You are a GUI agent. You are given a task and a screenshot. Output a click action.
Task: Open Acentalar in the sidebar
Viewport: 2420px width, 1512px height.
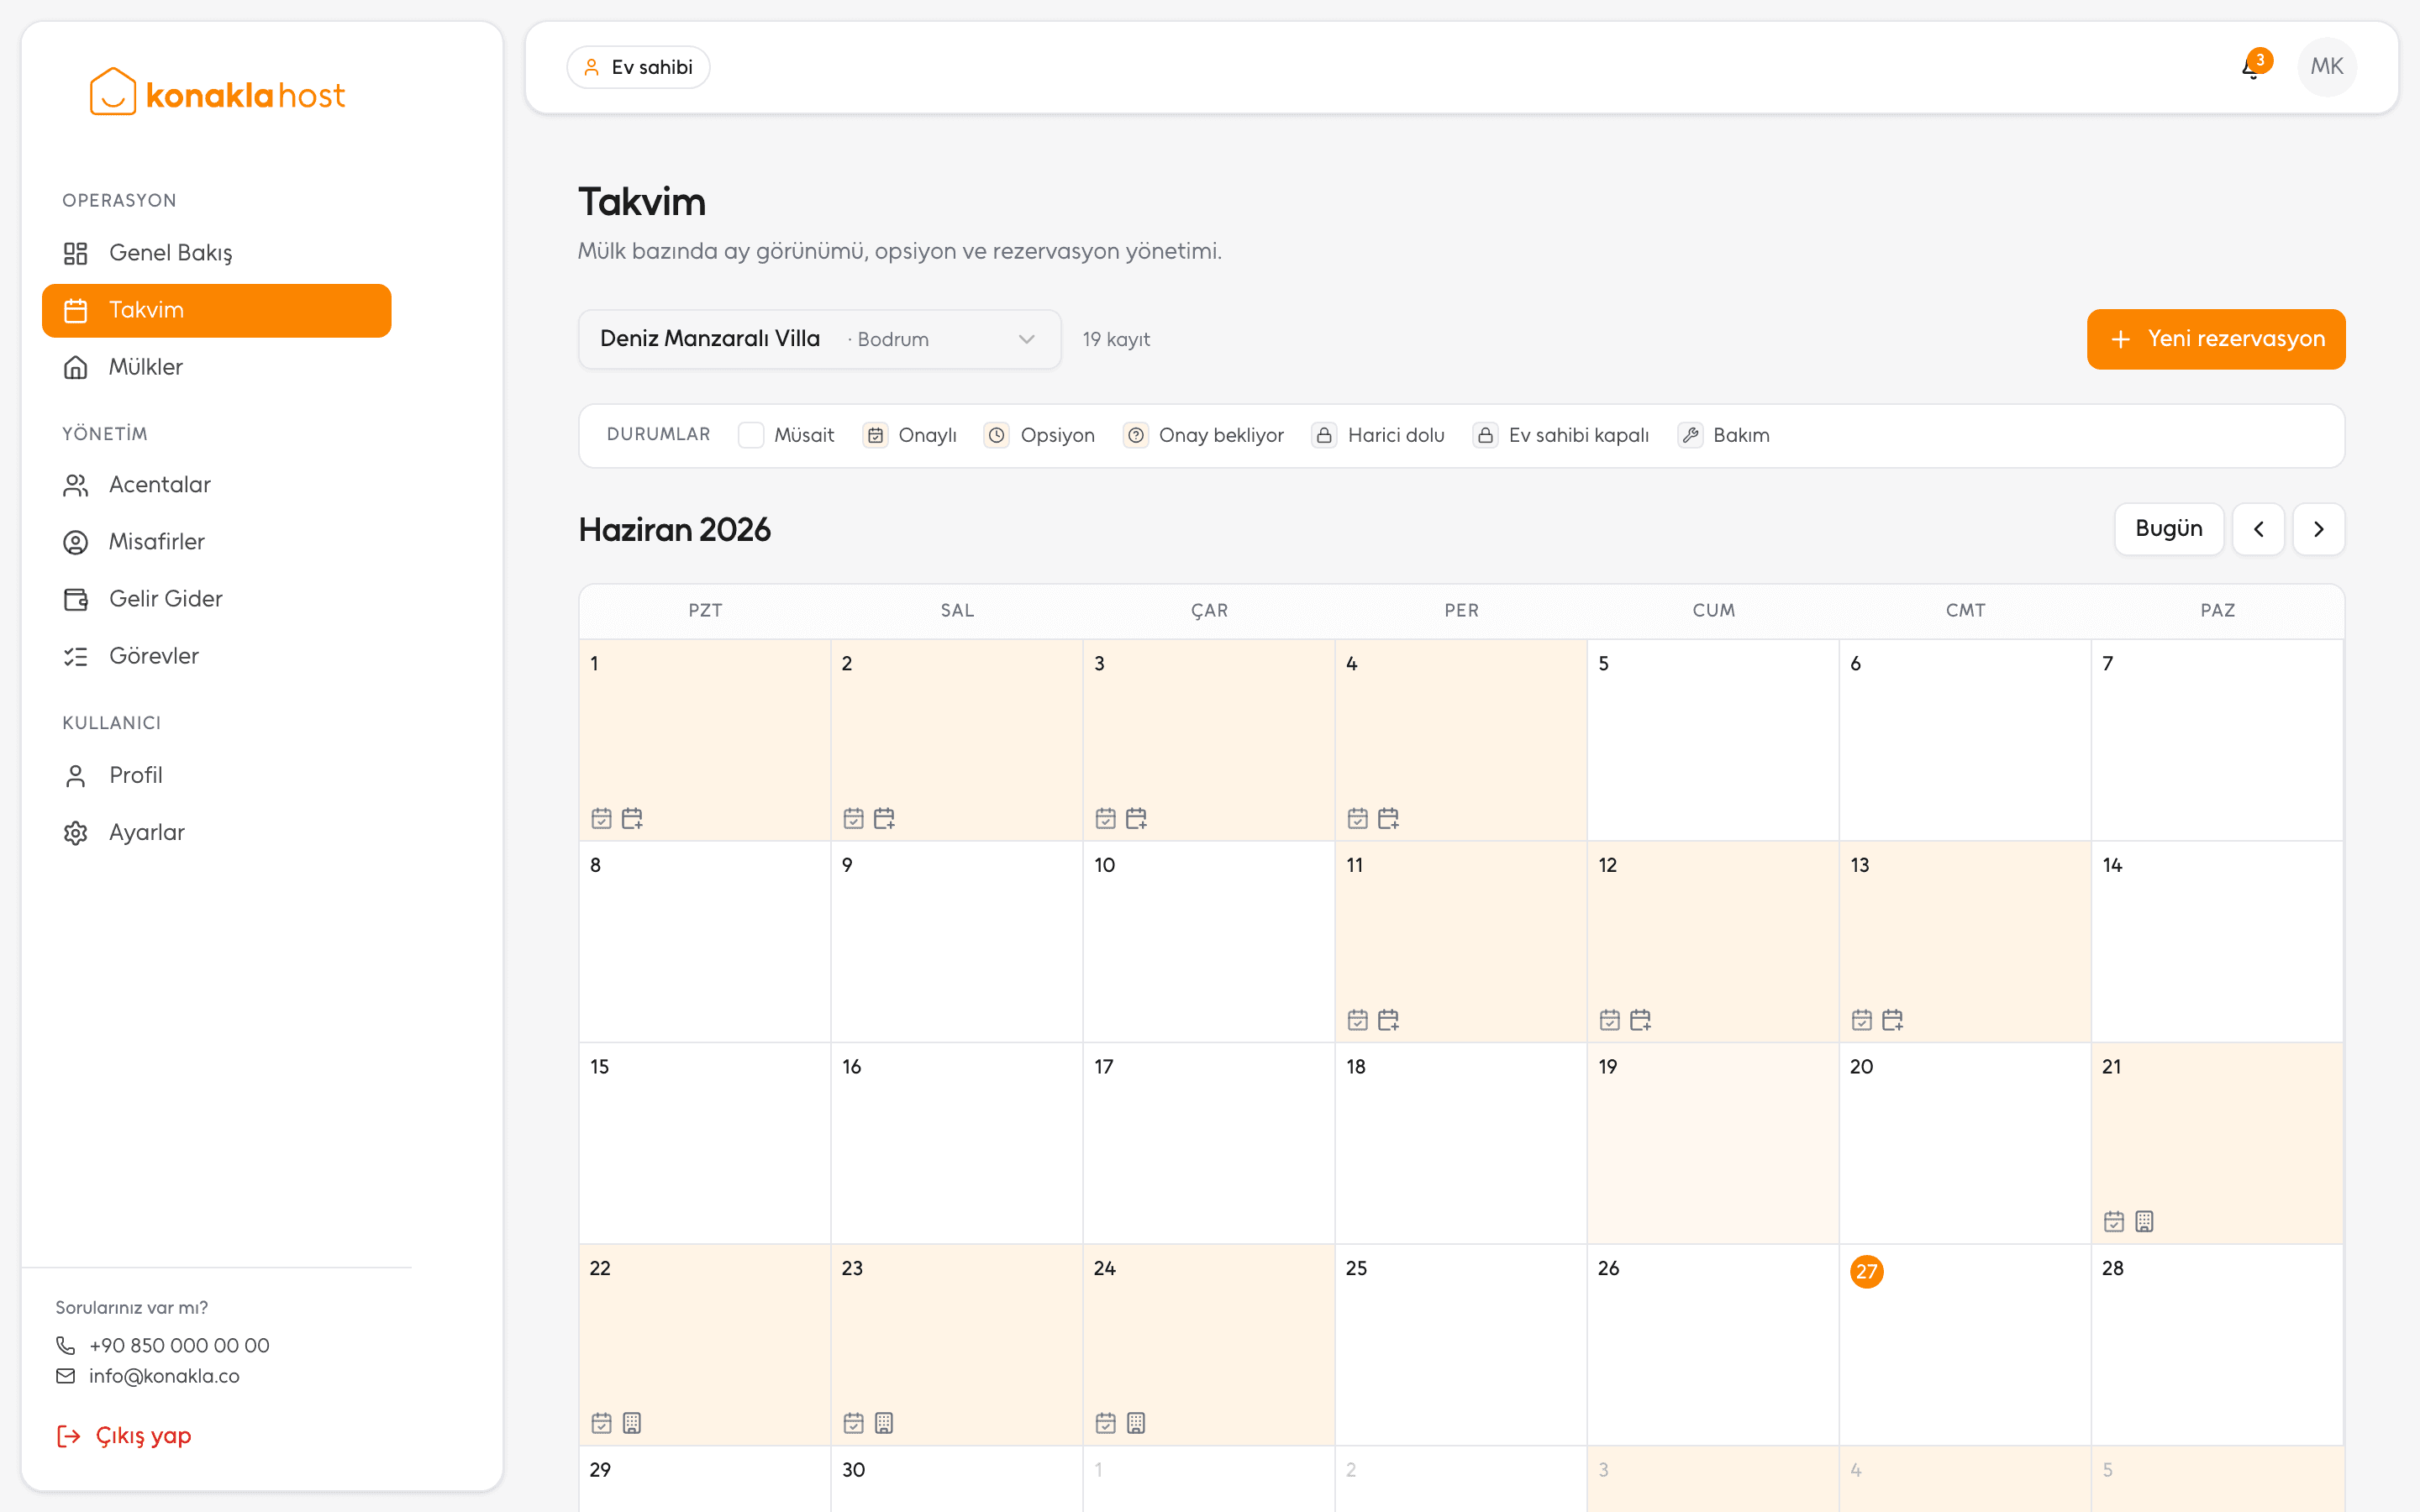click(216, 485)
